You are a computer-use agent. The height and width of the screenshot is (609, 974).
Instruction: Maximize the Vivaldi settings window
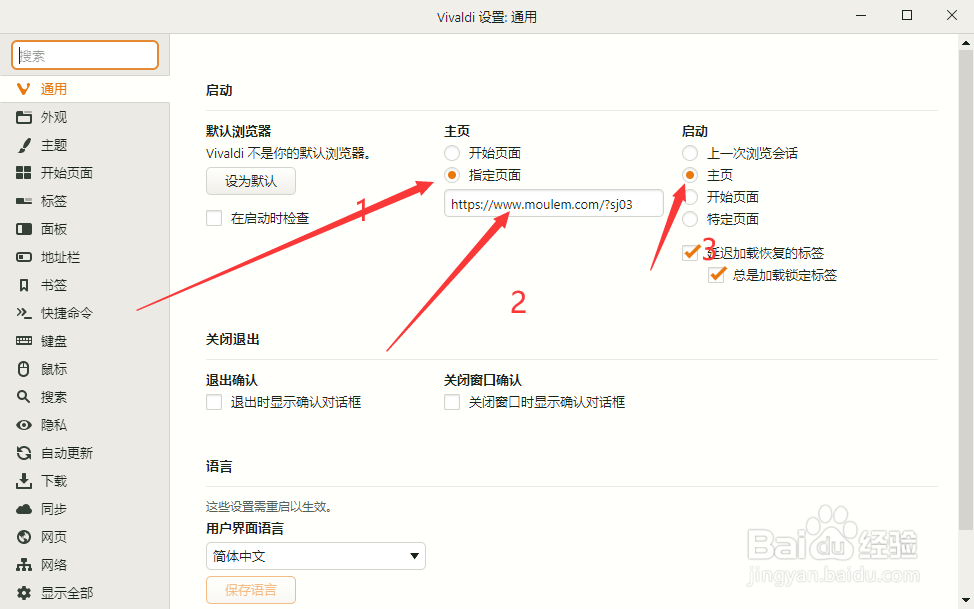907,16
